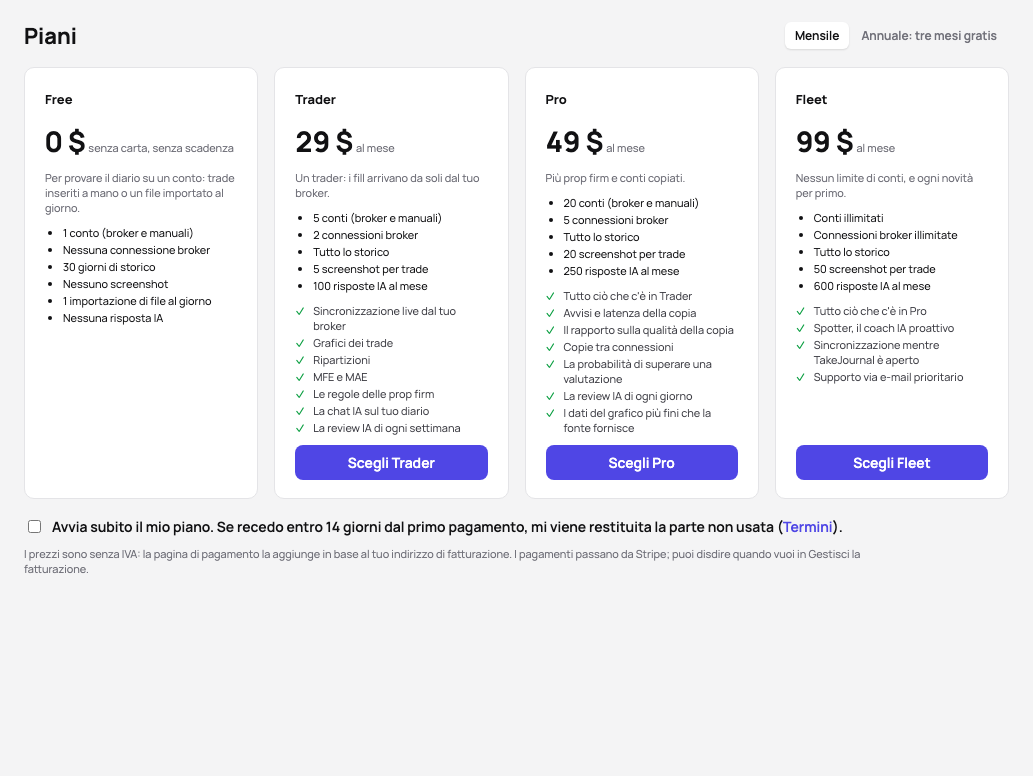The image size is (1033, 776).
Task: Click the Scegli Trader button
Action: (x=391, y=462)
